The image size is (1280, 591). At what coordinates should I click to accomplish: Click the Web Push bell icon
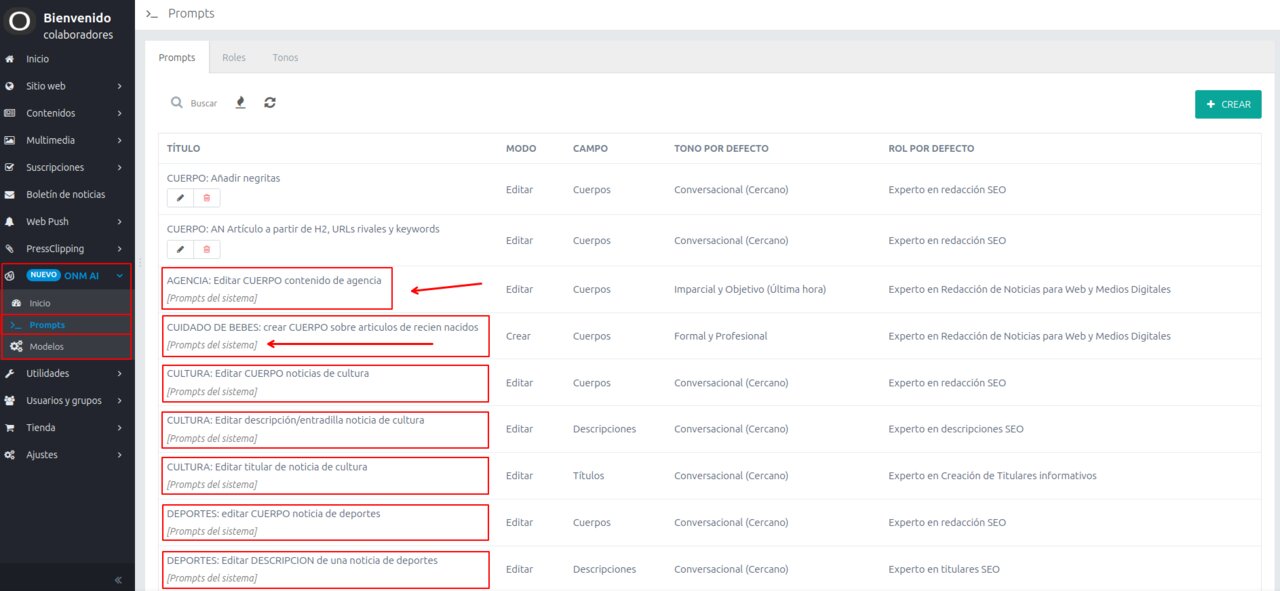(x=10, y=221)
